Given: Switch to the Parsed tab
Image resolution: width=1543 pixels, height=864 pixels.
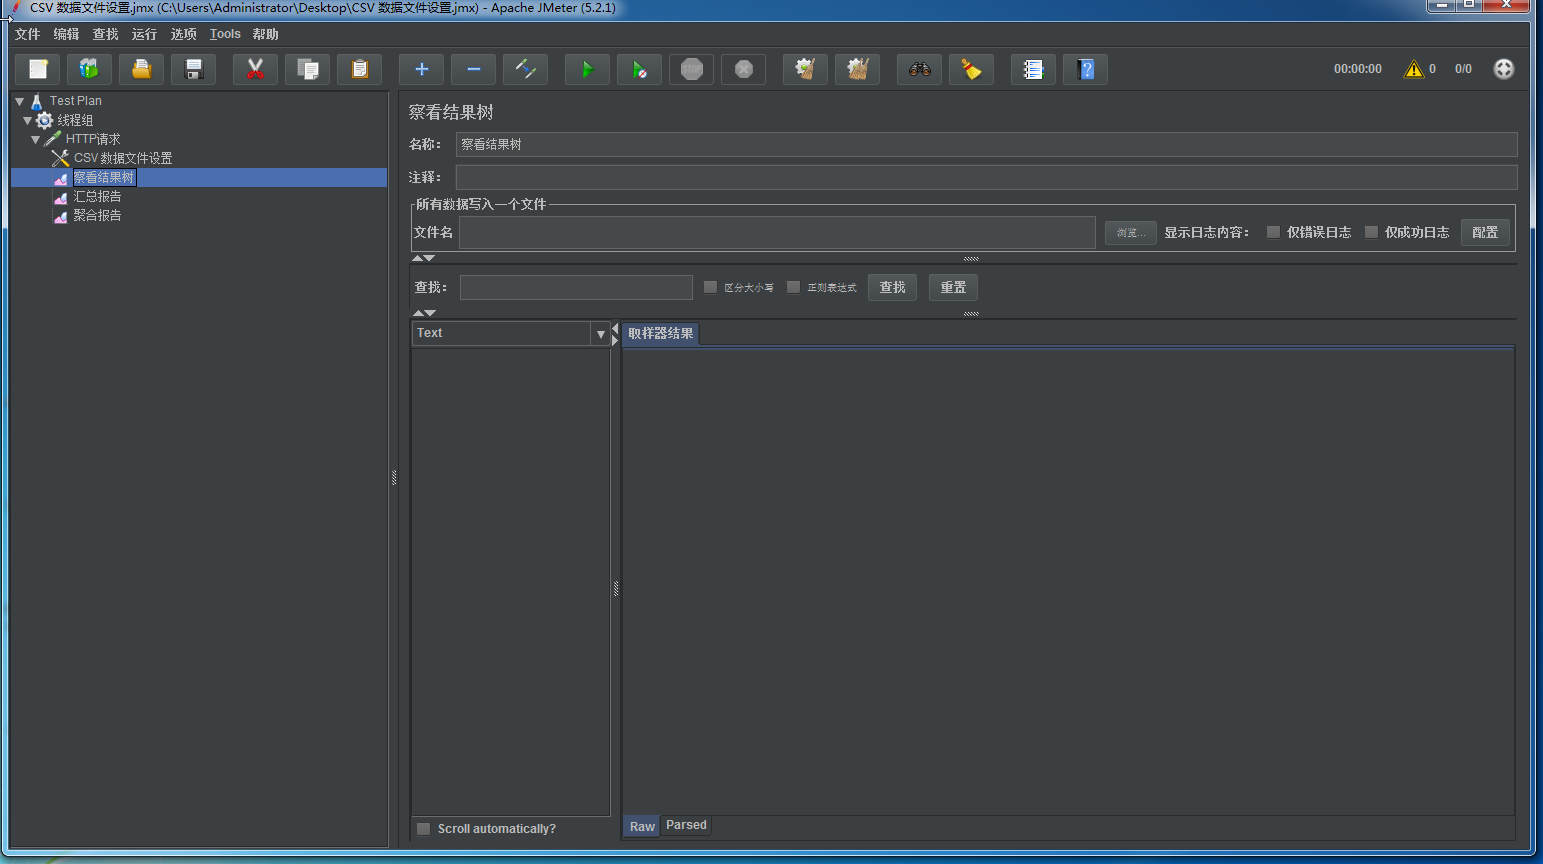Looking at the screenshot, I should 686,825.
